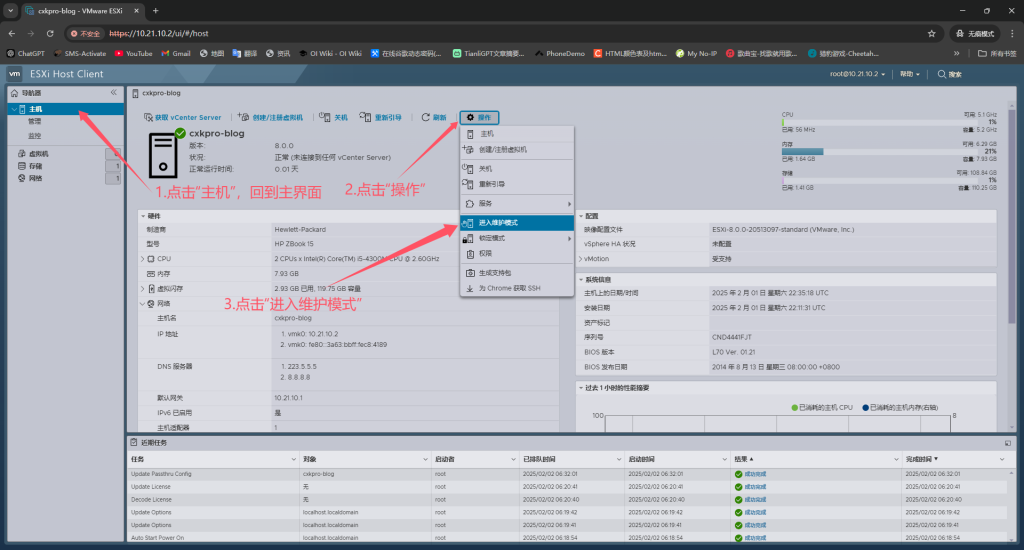Go back with the browser back arrow
1024x550 pixels.
12,33
